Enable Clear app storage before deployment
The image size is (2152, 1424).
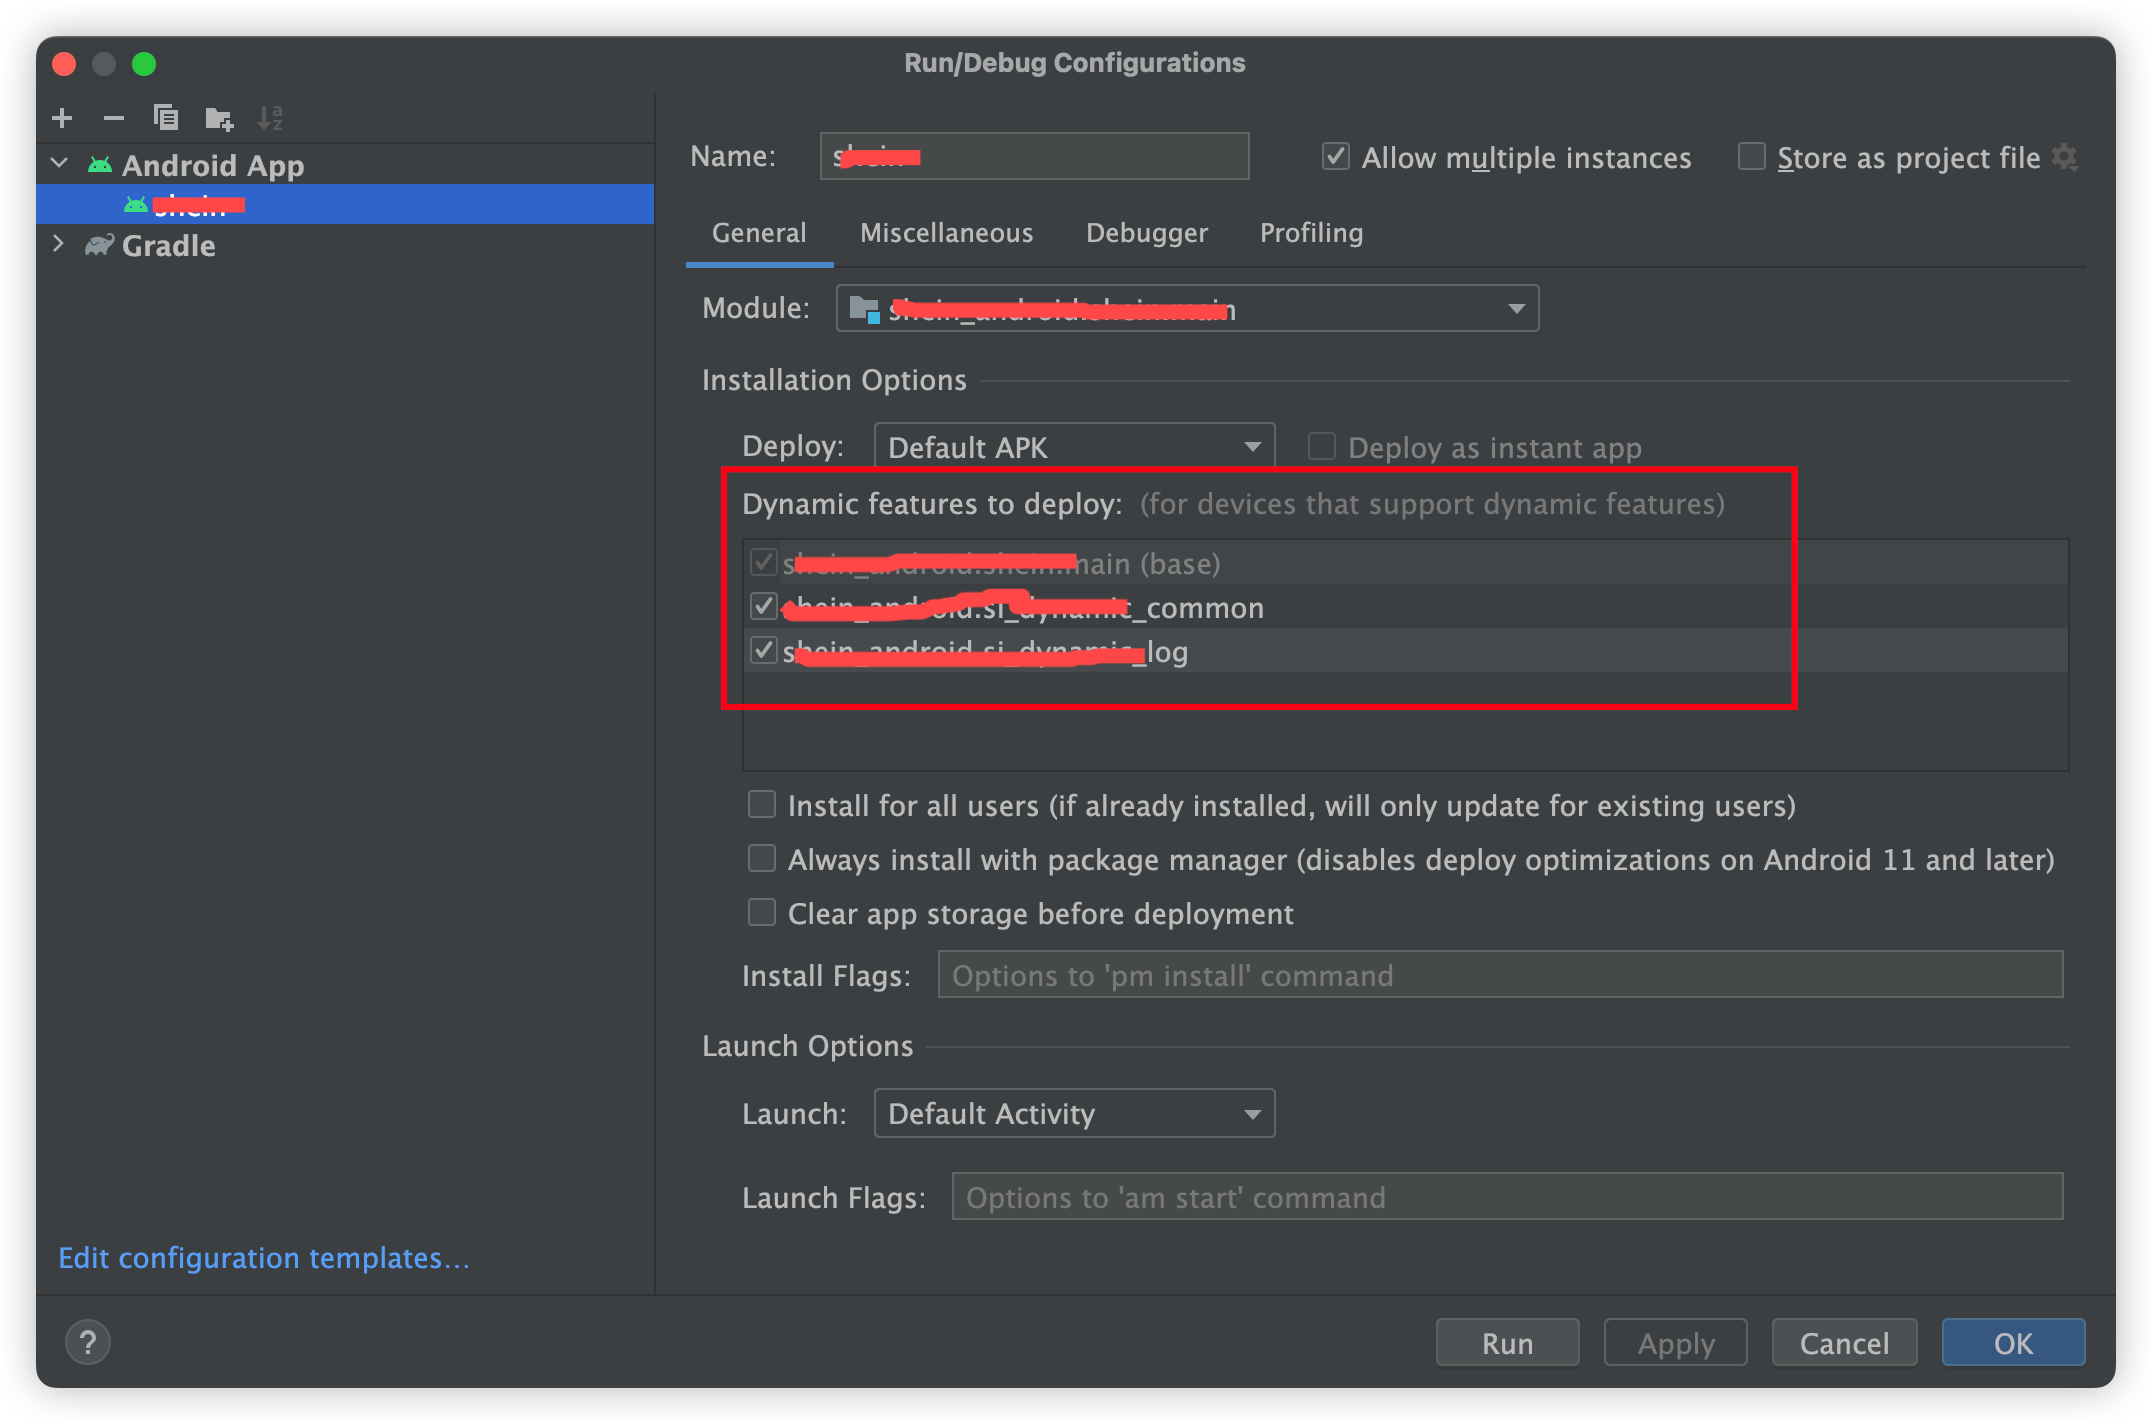[762, 913]
